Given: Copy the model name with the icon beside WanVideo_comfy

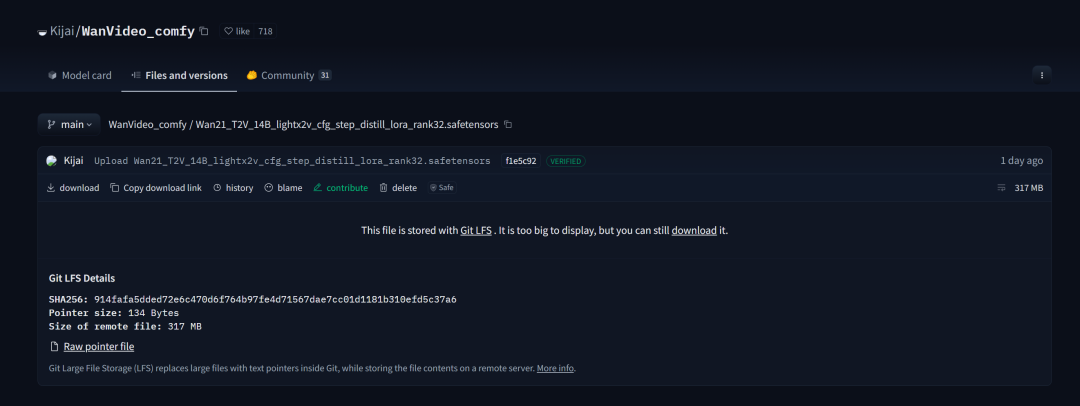Looking at the screenshot, I should point(204,31).
